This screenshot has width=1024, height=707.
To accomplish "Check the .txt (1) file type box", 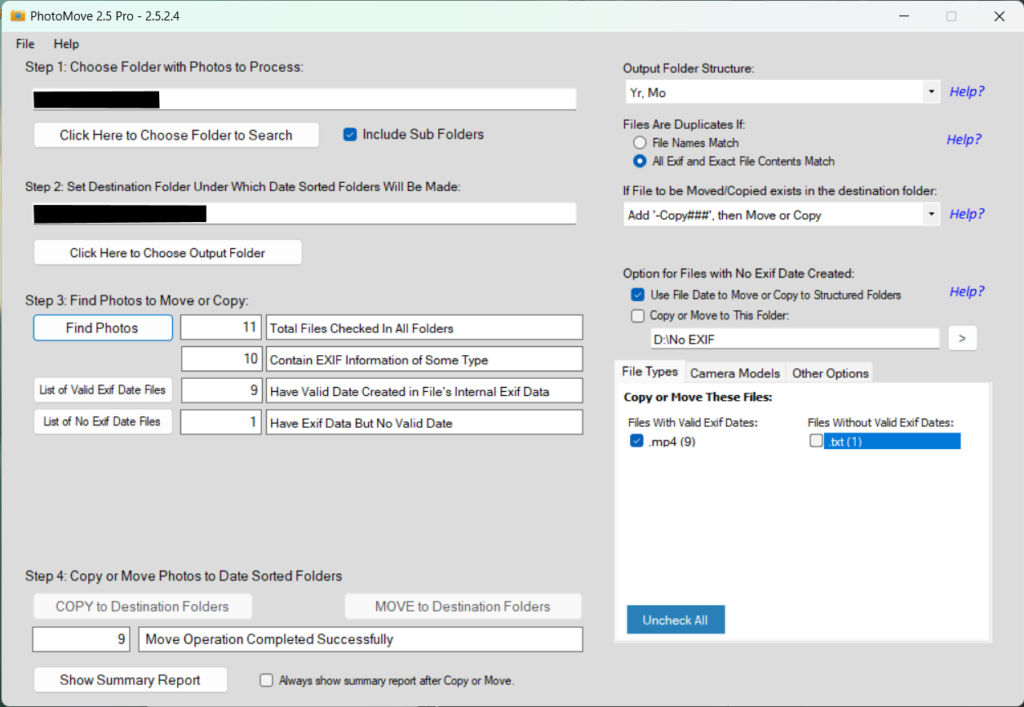I will pyautogui.click(x=816, y=442).
